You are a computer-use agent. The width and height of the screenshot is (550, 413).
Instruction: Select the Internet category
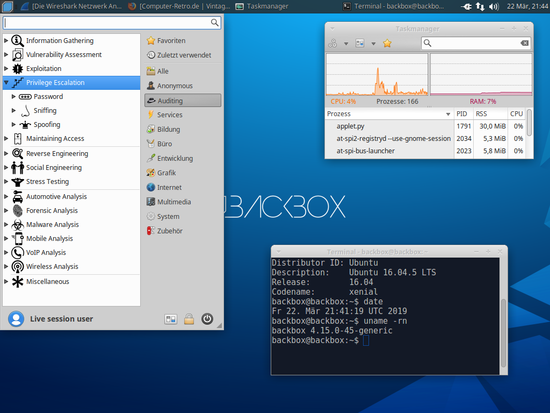[x=183, y=187]
